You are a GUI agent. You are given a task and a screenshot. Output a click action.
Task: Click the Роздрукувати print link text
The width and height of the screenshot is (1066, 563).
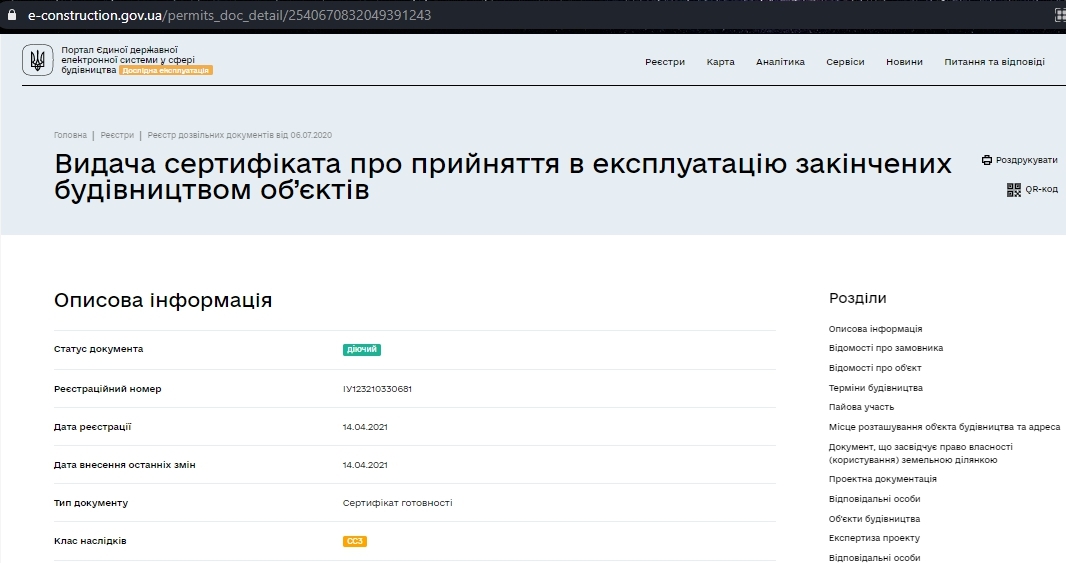pyautogui.click(x=1026, y=160)
